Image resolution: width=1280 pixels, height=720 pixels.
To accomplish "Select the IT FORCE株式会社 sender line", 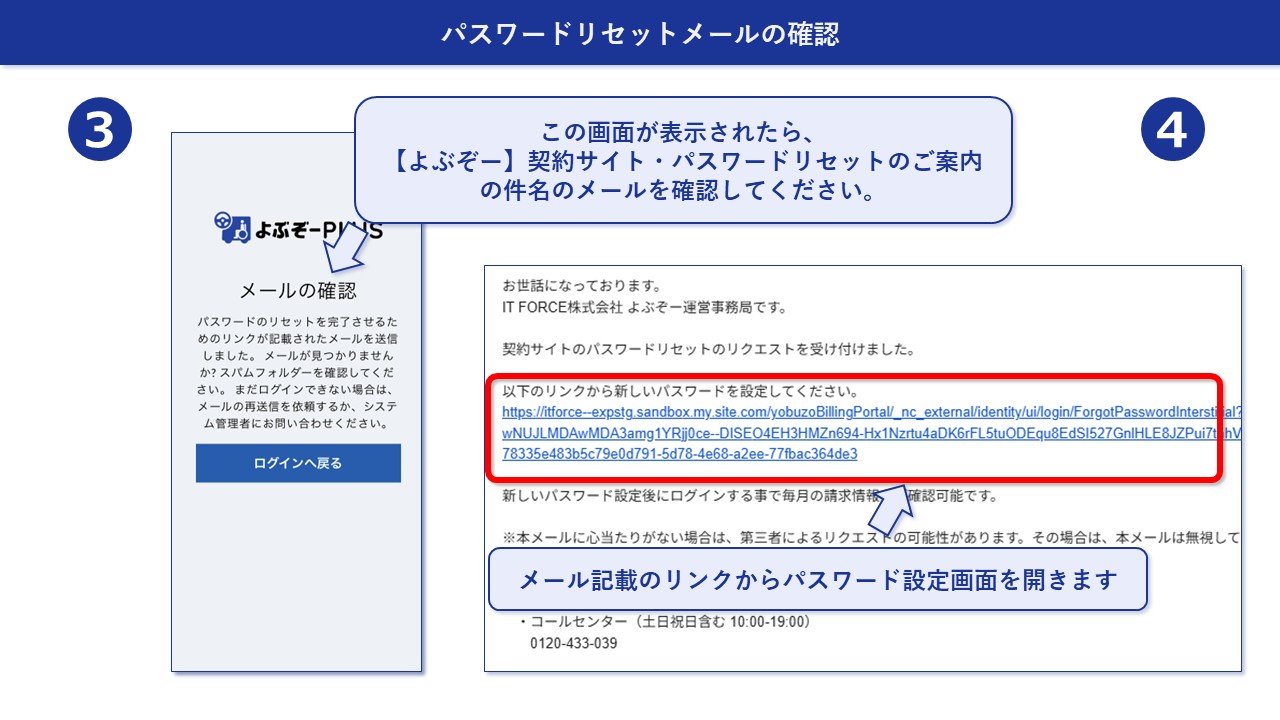I will (645, 307).
